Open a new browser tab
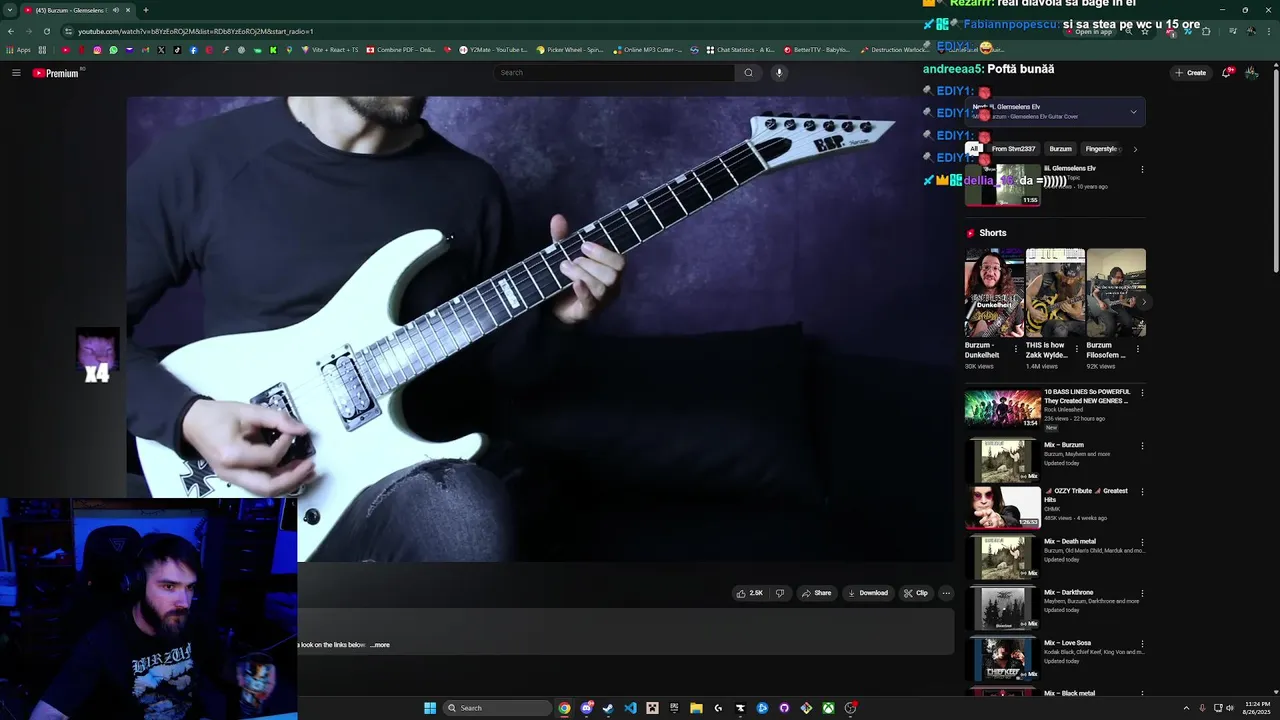The height and width of the screenshot is (720, 1280). pyautogui.click(x=146, y=10)
